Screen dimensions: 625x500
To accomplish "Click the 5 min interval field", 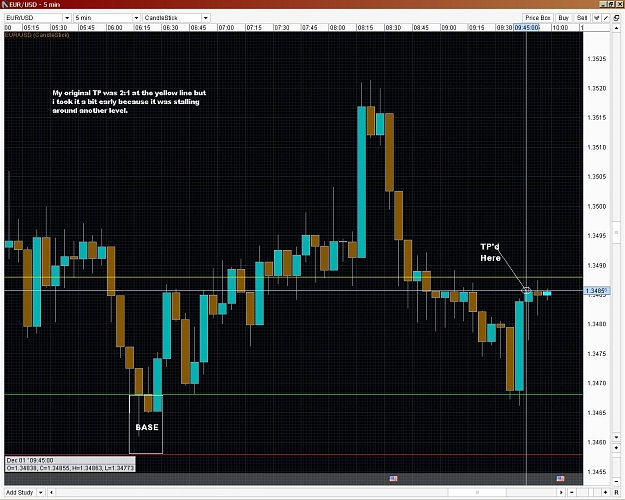I will tap(103, 18).
